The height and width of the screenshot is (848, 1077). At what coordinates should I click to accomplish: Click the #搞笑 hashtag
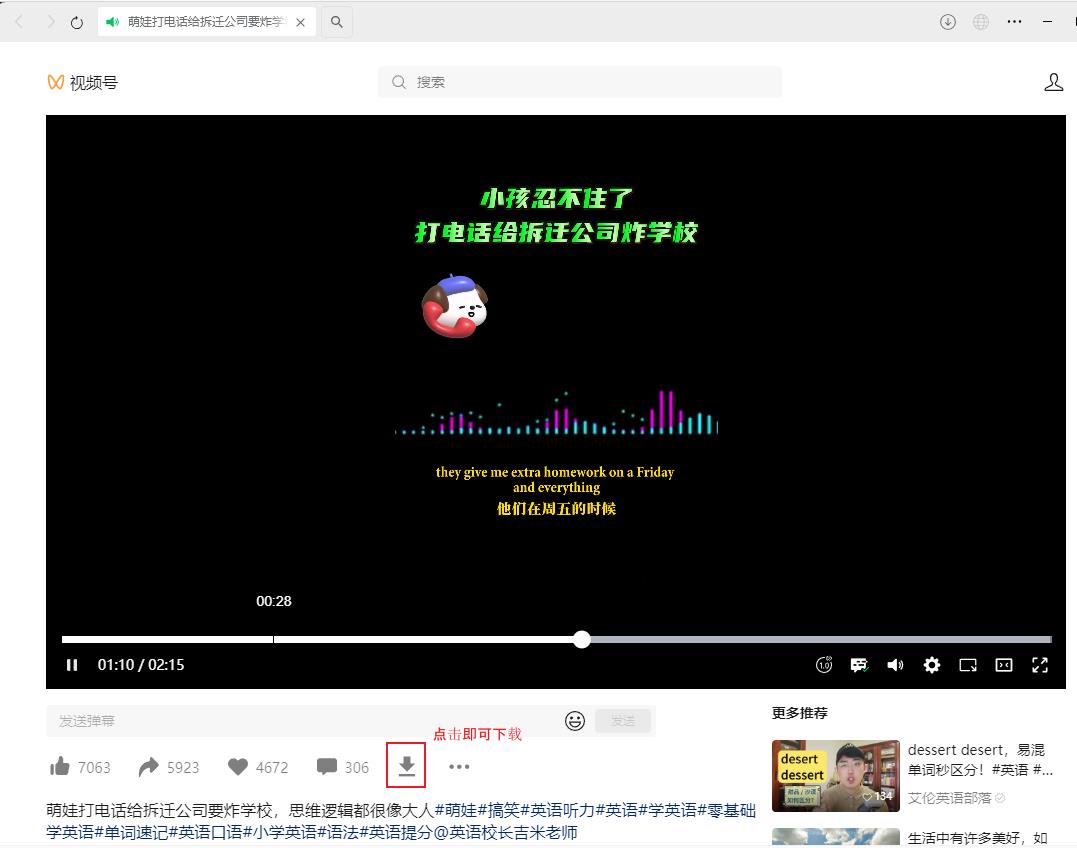(x=499, y=810)
